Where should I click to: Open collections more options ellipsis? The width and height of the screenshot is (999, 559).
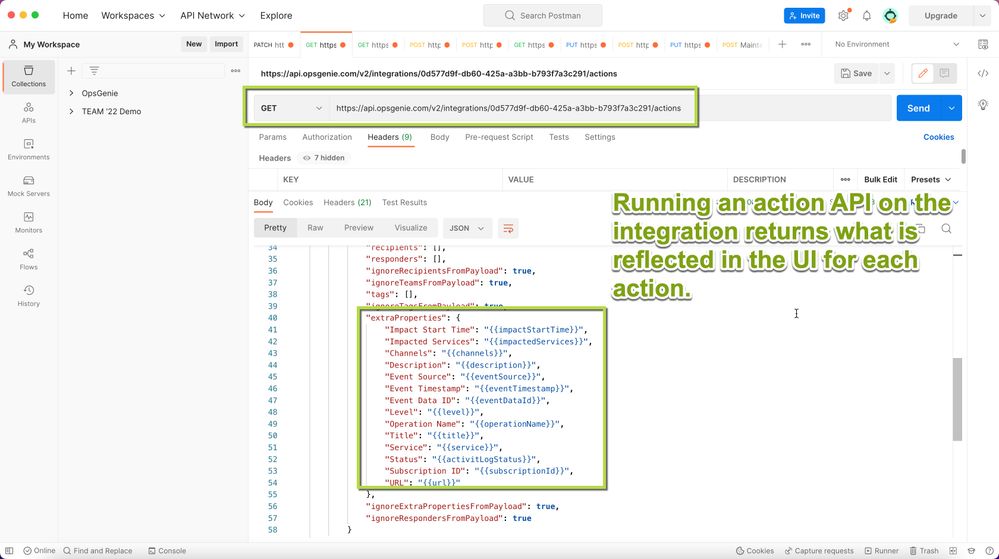click(x=235, y=71)
